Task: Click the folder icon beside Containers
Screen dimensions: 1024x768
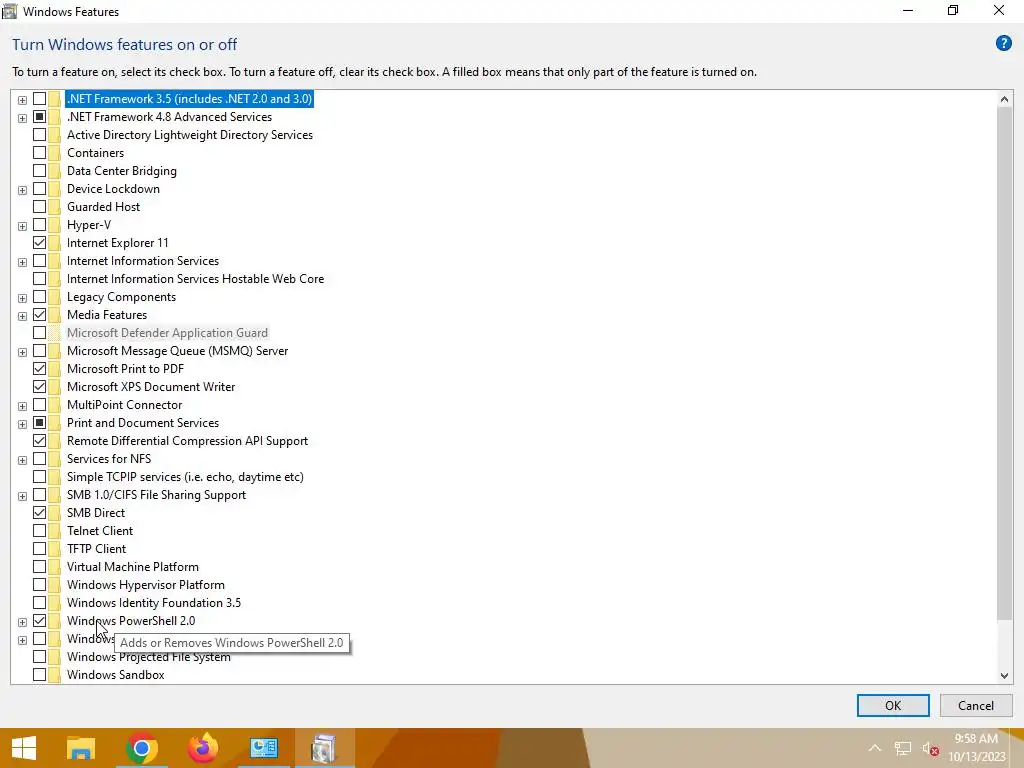Action: point(55,153)
